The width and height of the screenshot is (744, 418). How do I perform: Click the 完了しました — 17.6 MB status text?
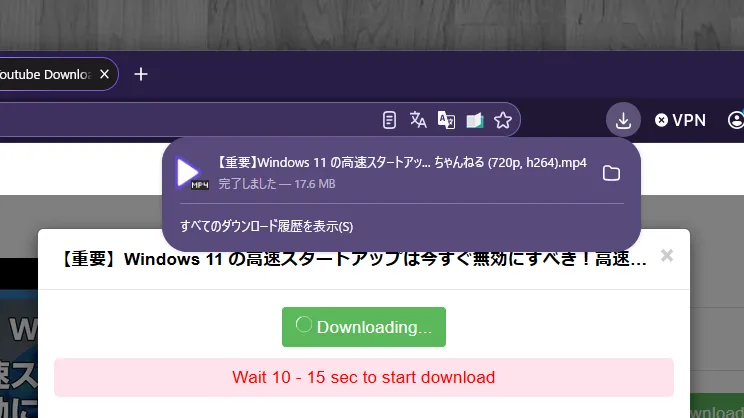[277, 184]
